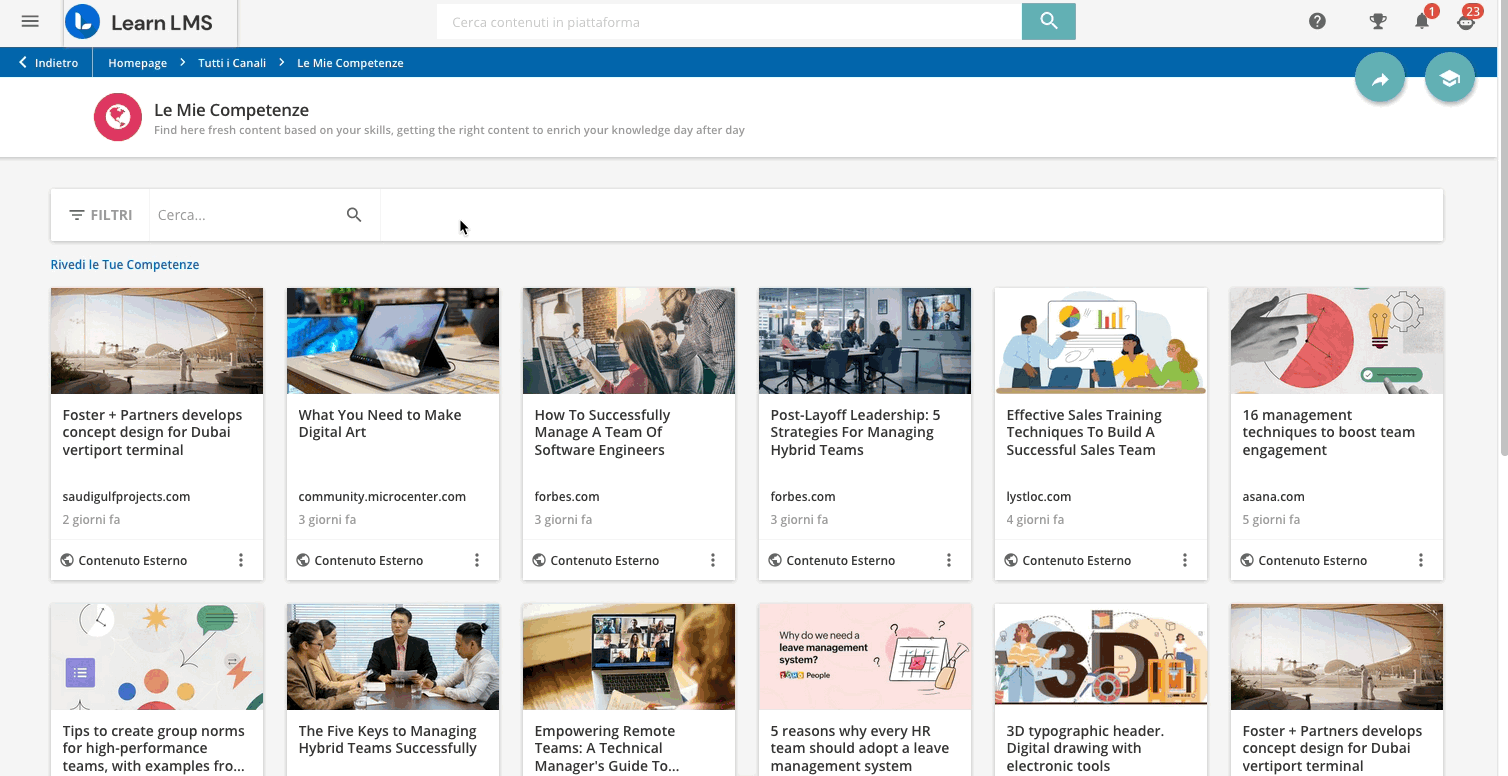
Task: Open options menu for Software Engineers card
Action: [713, 560]
